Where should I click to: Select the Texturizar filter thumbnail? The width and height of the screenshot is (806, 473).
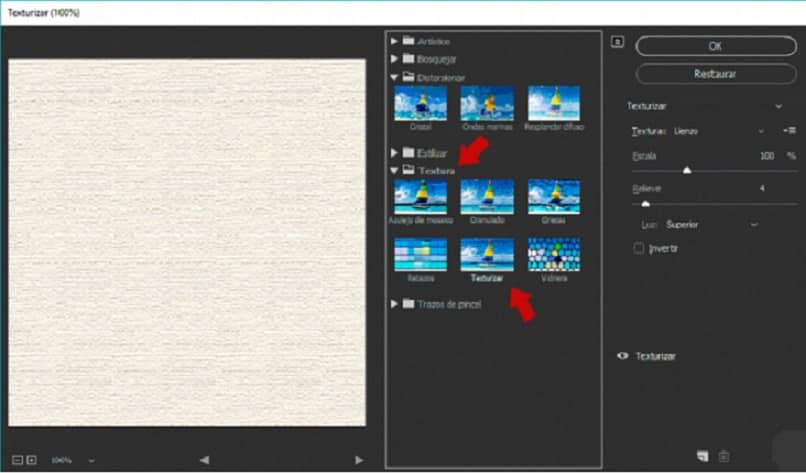487,254
